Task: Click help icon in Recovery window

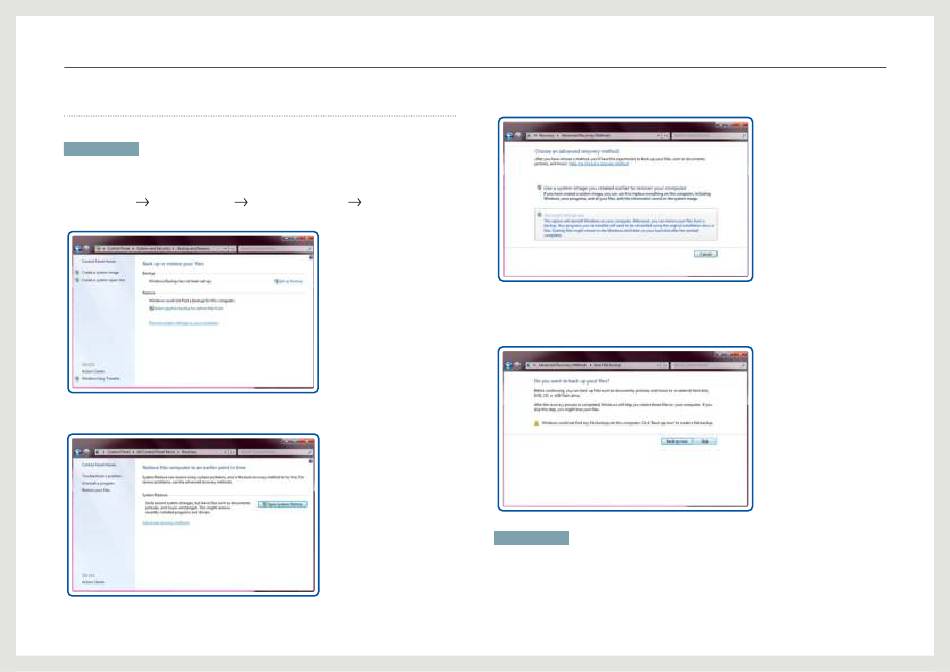Action: [311, 461]
